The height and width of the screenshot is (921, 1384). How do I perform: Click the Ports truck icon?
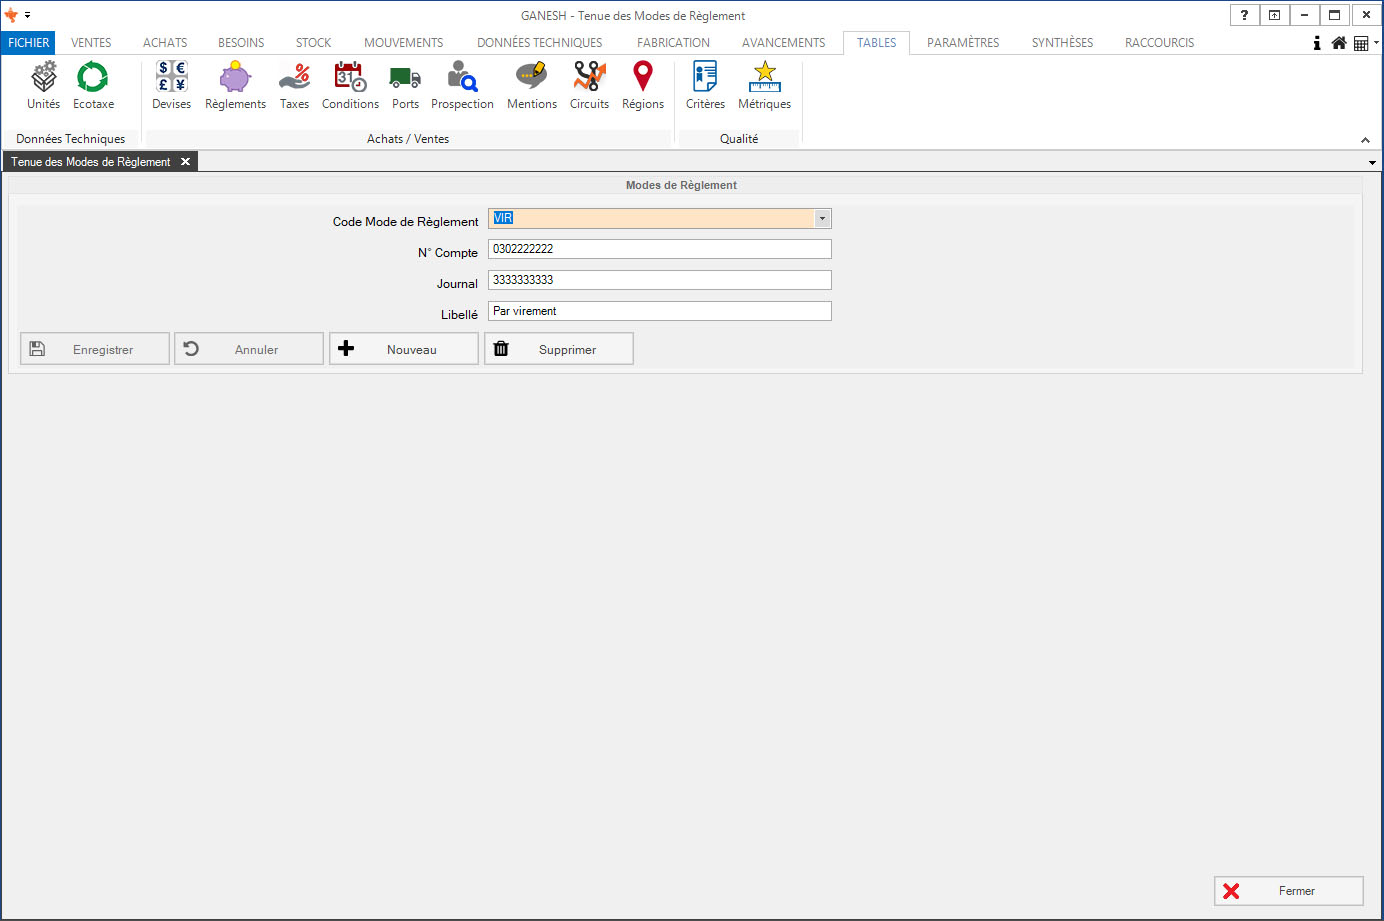(x=405, y=78)
